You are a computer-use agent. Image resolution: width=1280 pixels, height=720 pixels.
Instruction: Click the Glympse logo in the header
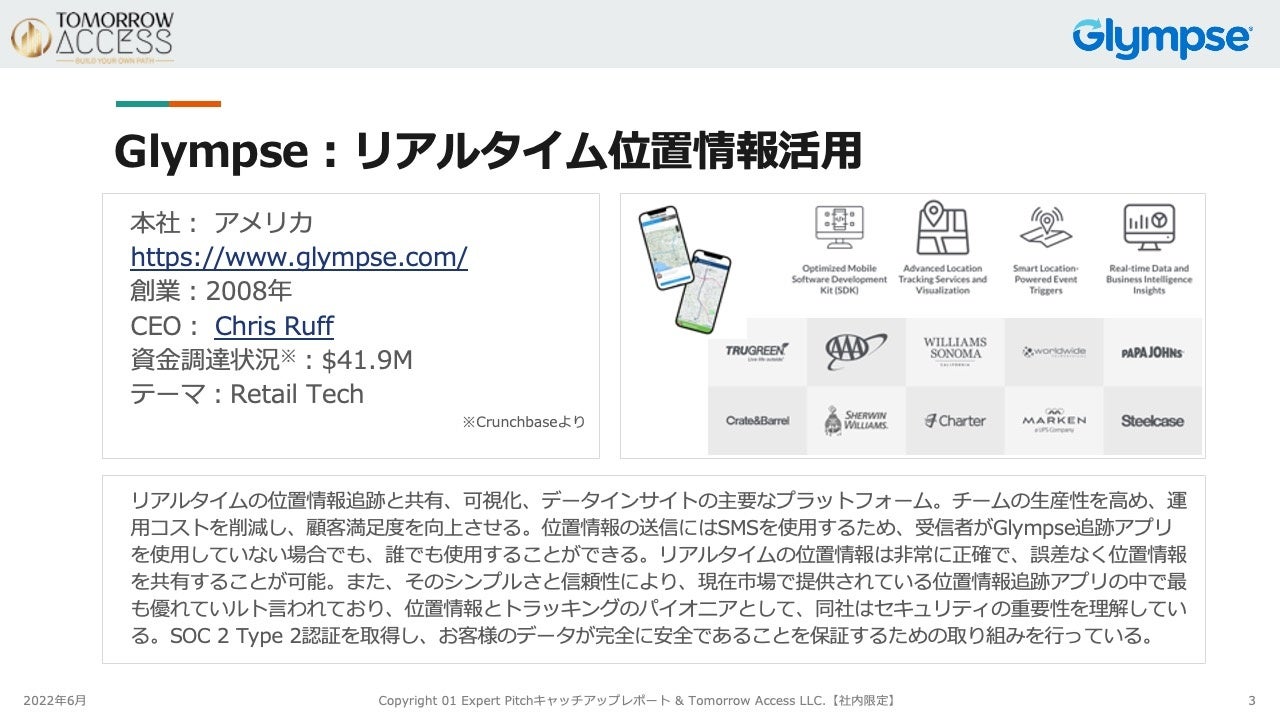pyautogui.click(x=1162, y=38)
